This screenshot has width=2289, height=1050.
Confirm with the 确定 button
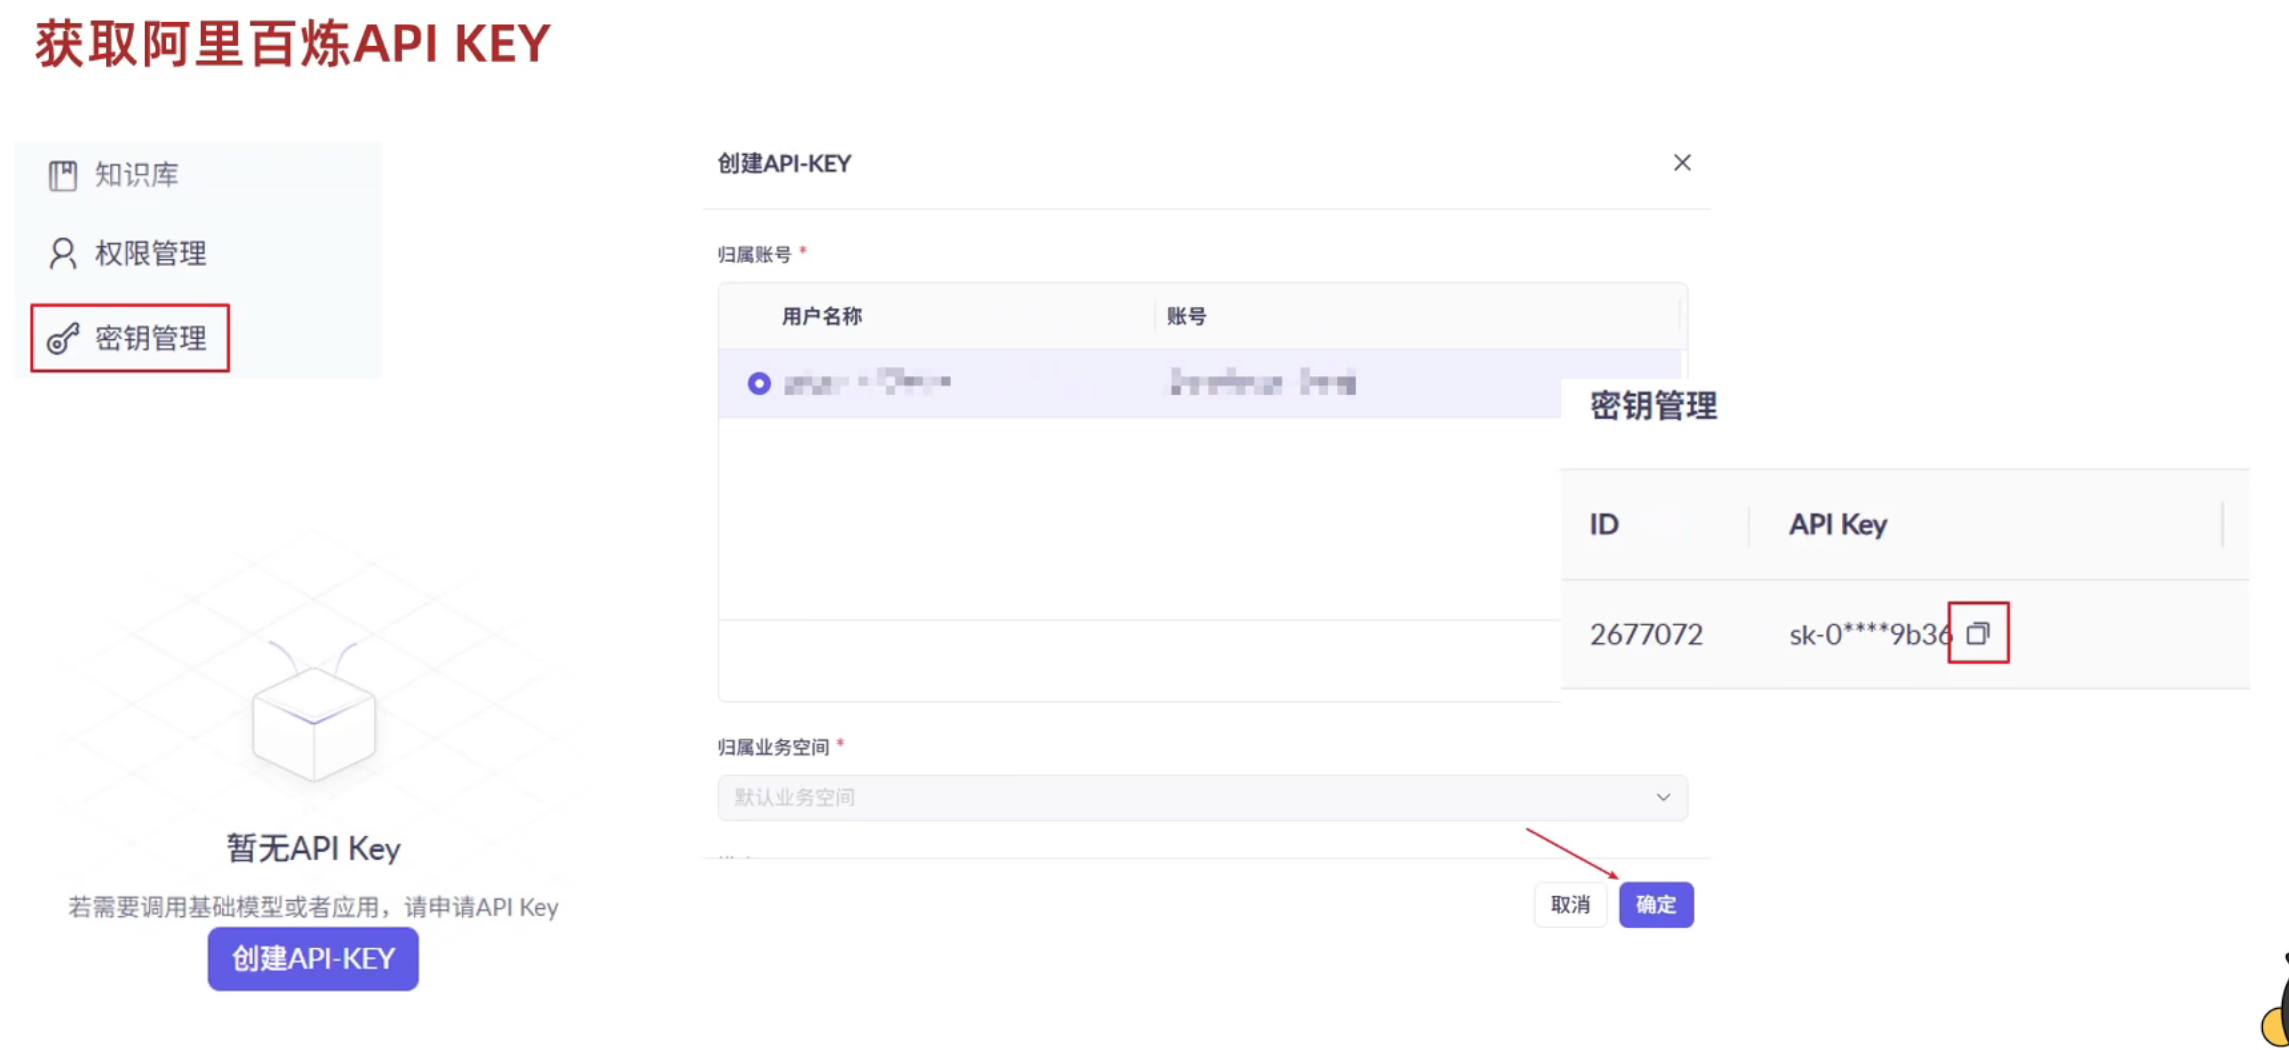[x=1656, y=904]
